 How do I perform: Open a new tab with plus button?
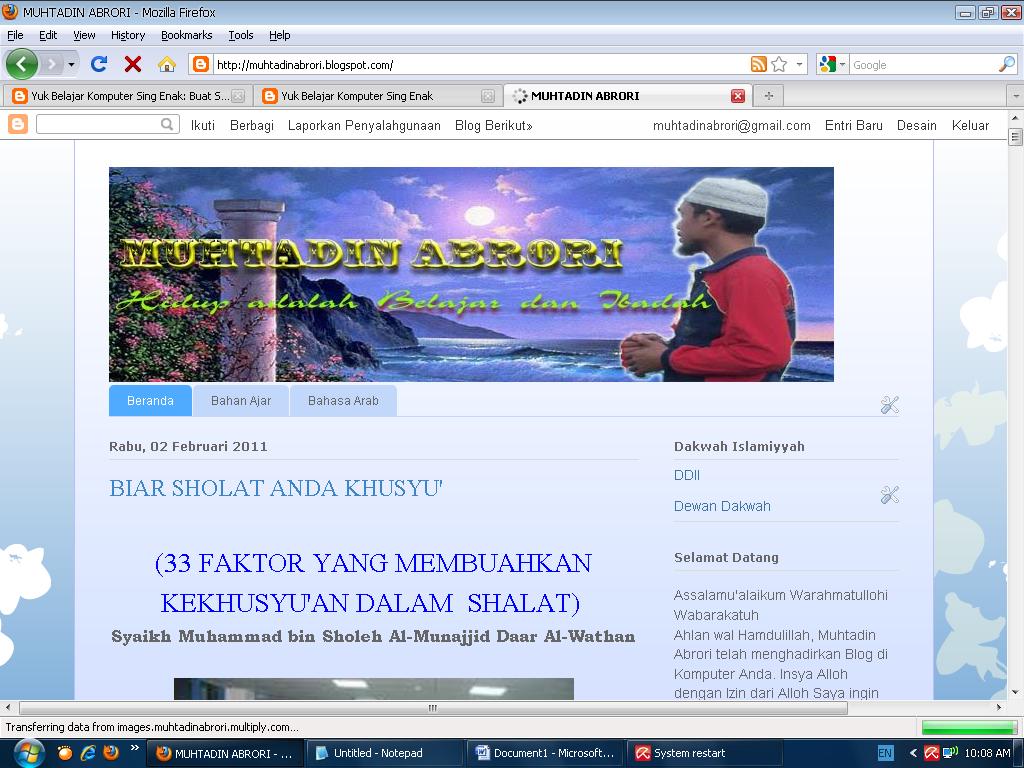click(769, 96)
